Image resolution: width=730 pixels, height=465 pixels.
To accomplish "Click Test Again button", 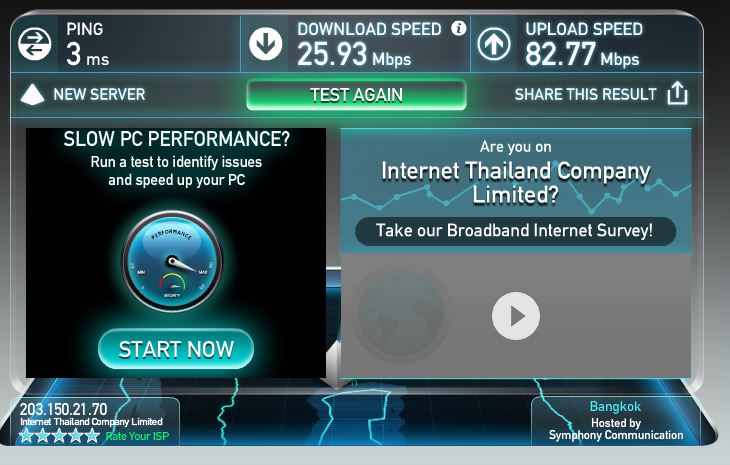I will click(x=356, y=95).
